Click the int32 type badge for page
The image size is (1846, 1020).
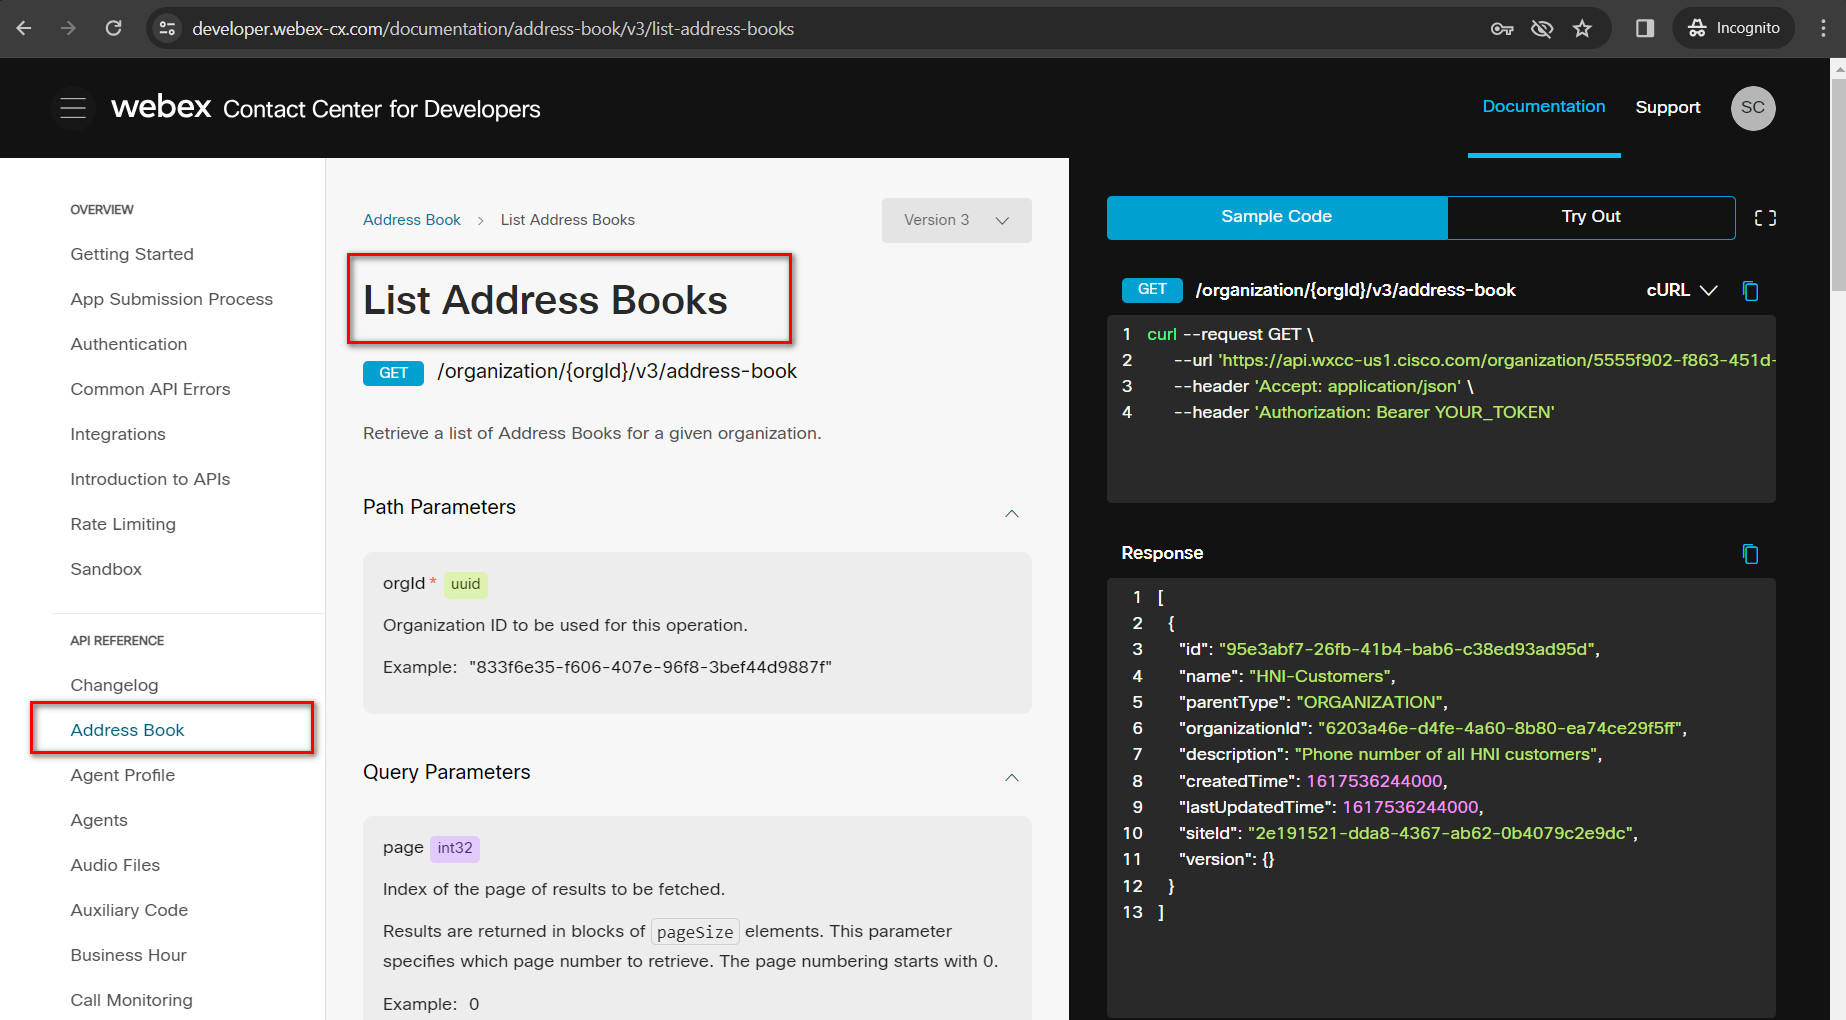pyautogui.click(x=455, y=848)
